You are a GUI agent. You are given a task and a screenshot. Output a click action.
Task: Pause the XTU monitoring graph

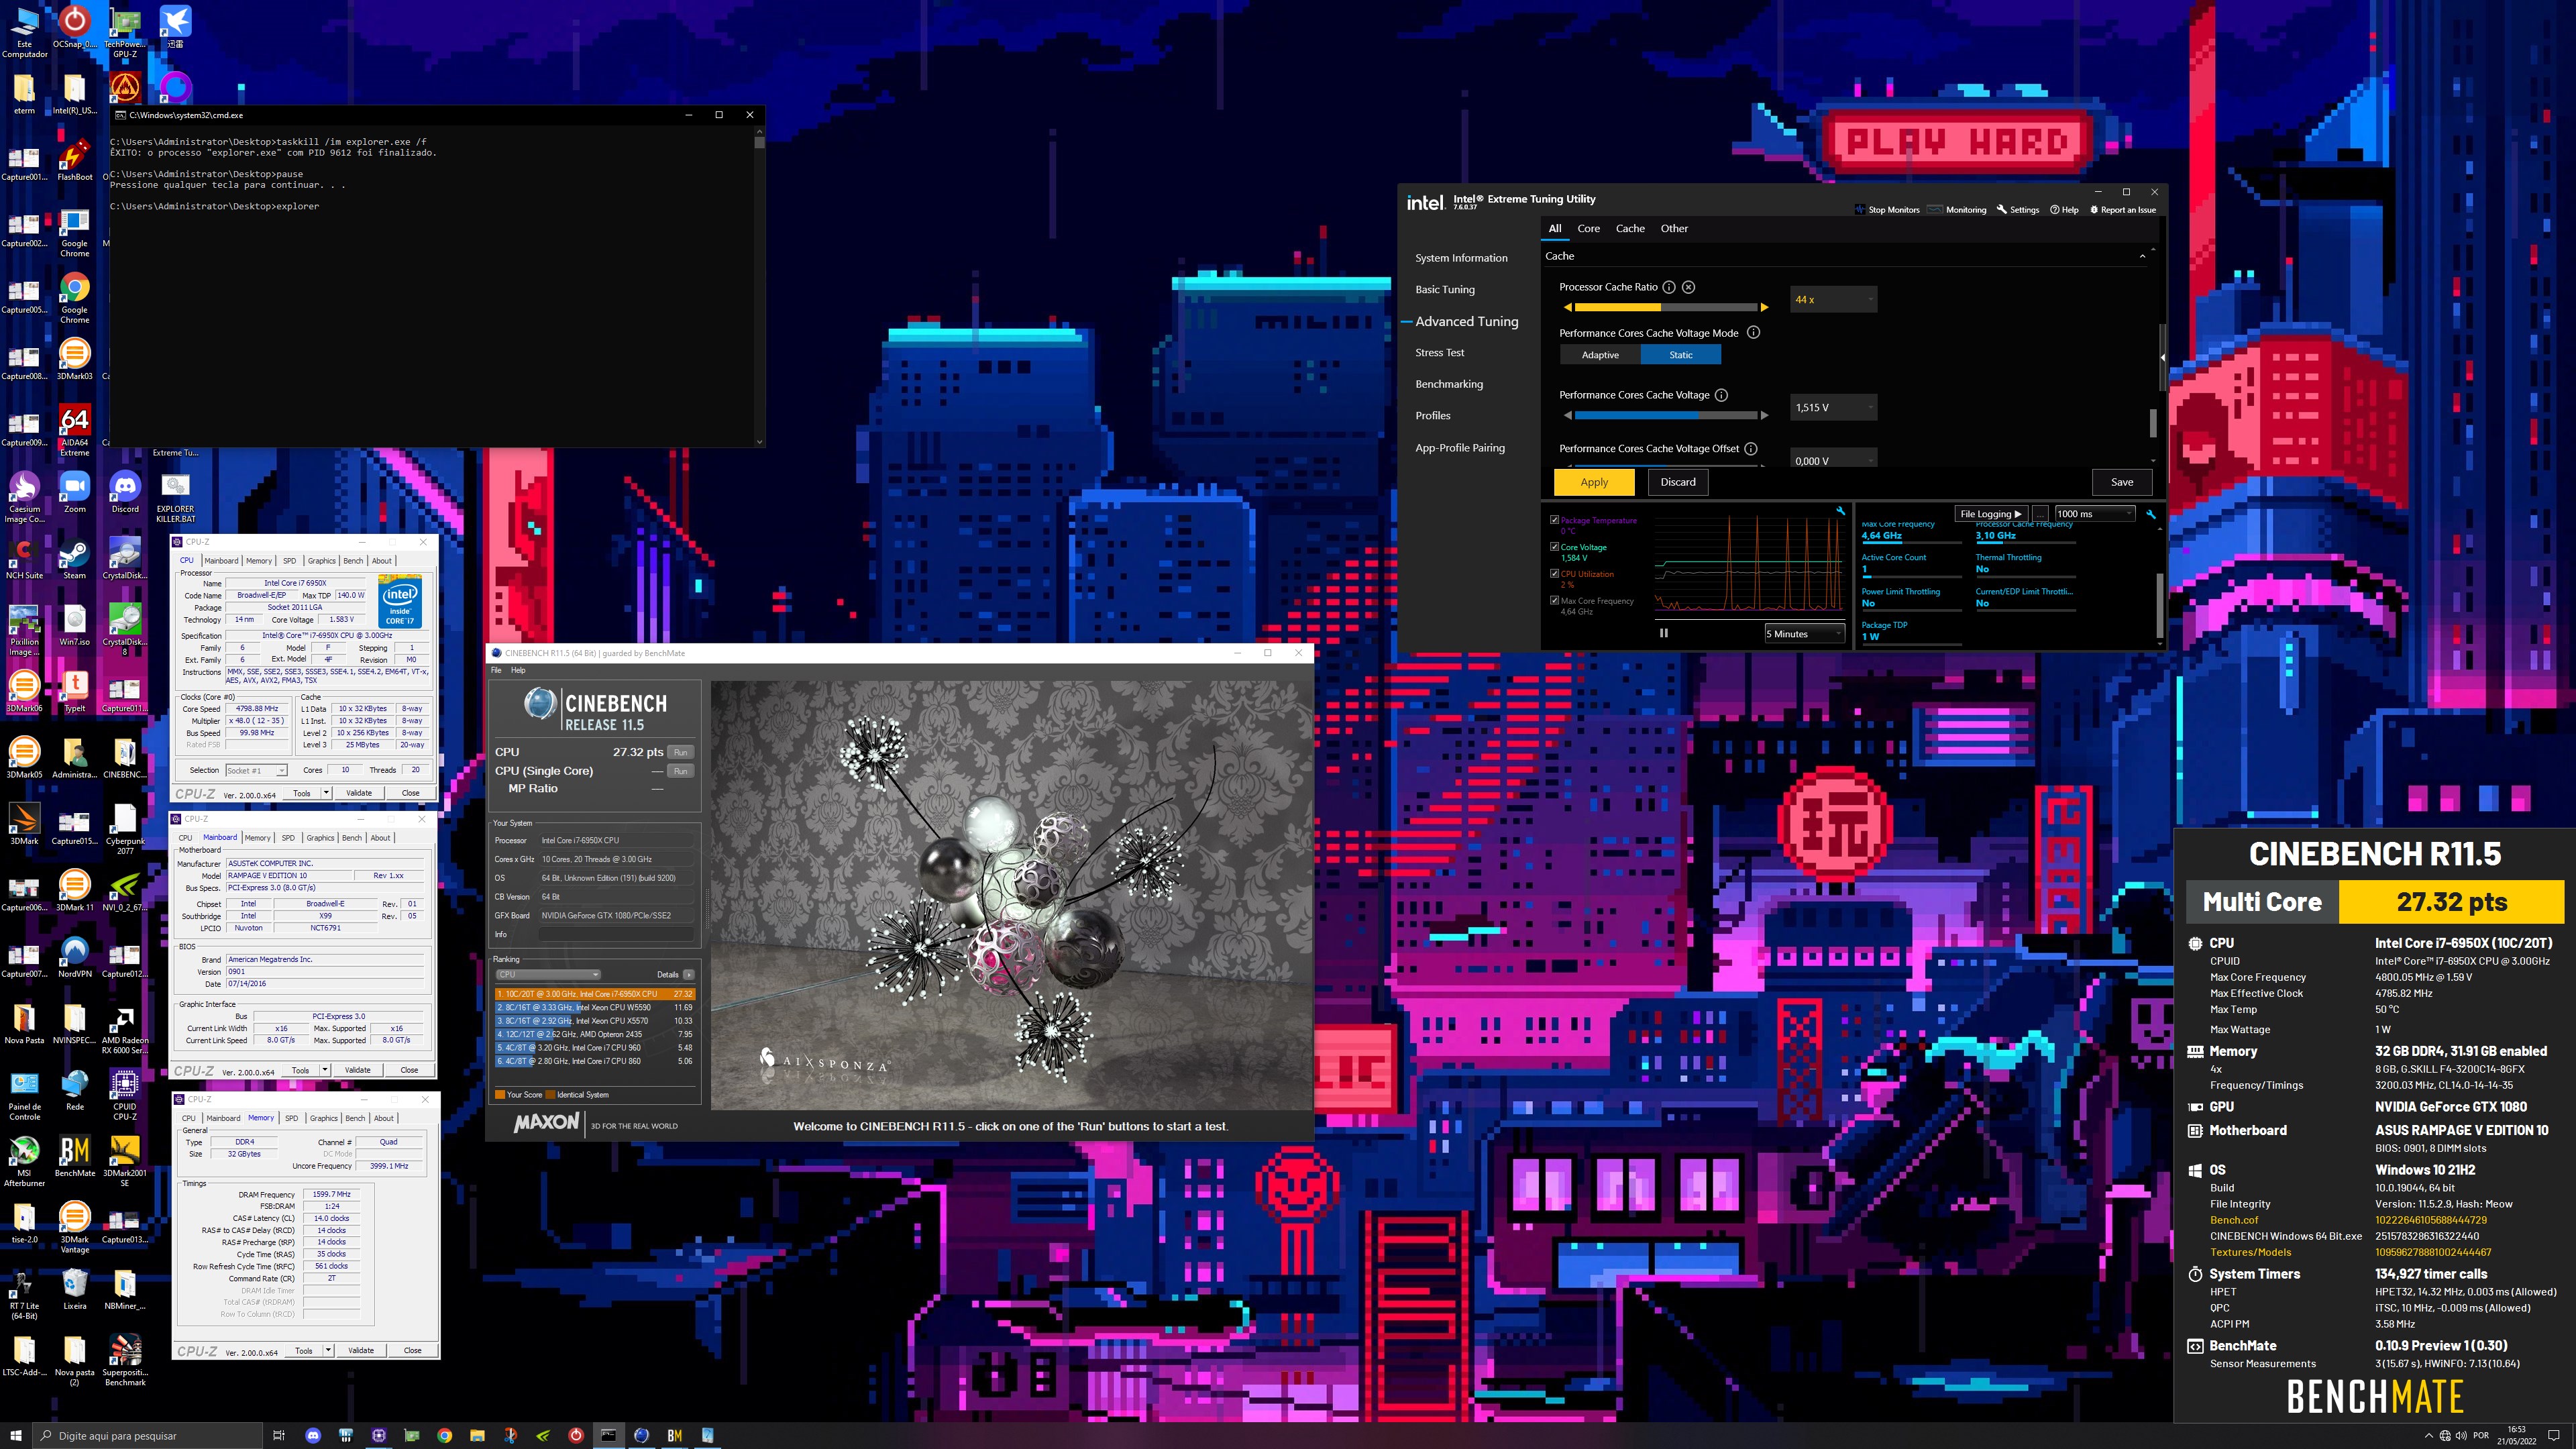tap(1664, 633)
